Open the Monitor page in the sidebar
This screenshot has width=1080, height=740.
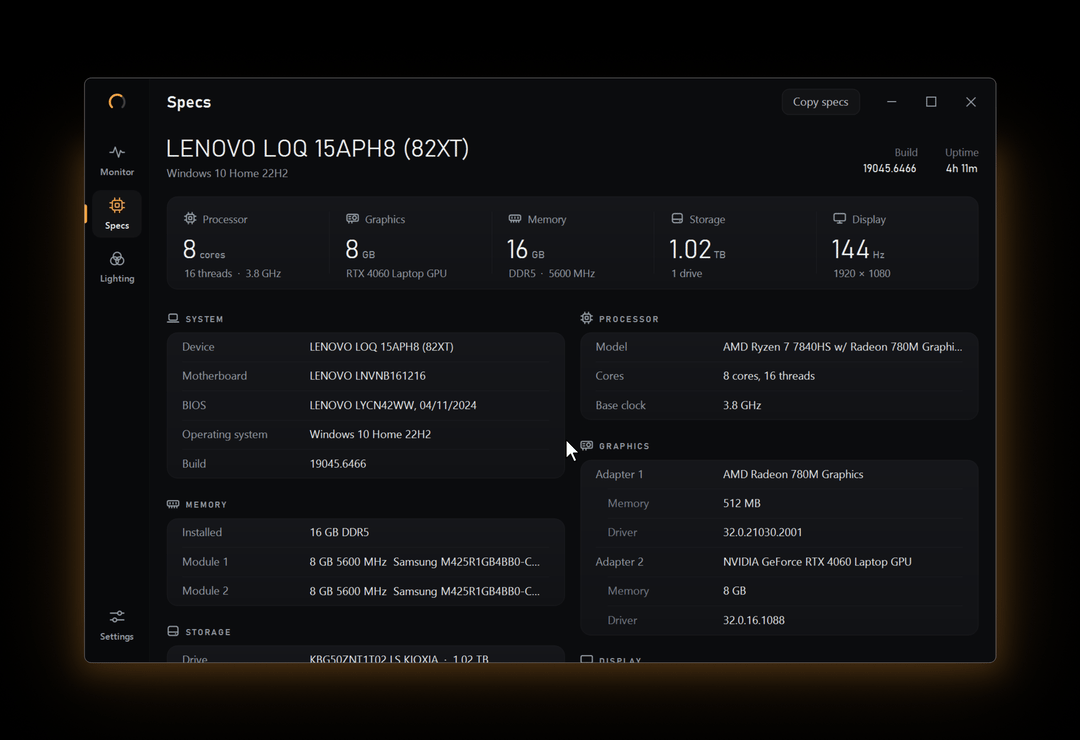pyautogui.click(x=117, y=161)
